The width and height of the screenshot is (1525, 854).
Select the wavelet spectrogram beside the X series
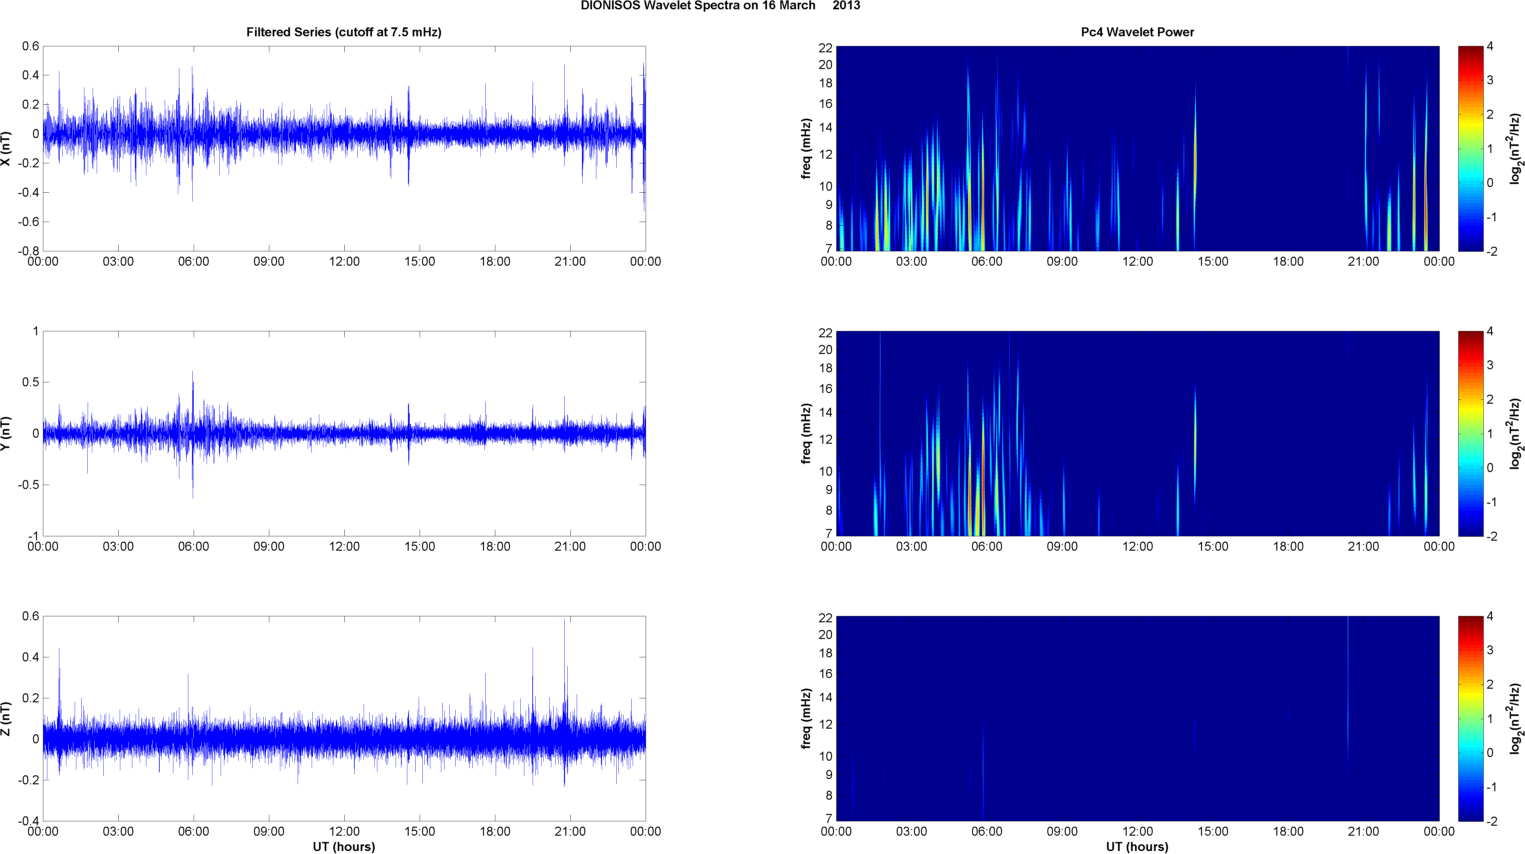click(1137, 149)
